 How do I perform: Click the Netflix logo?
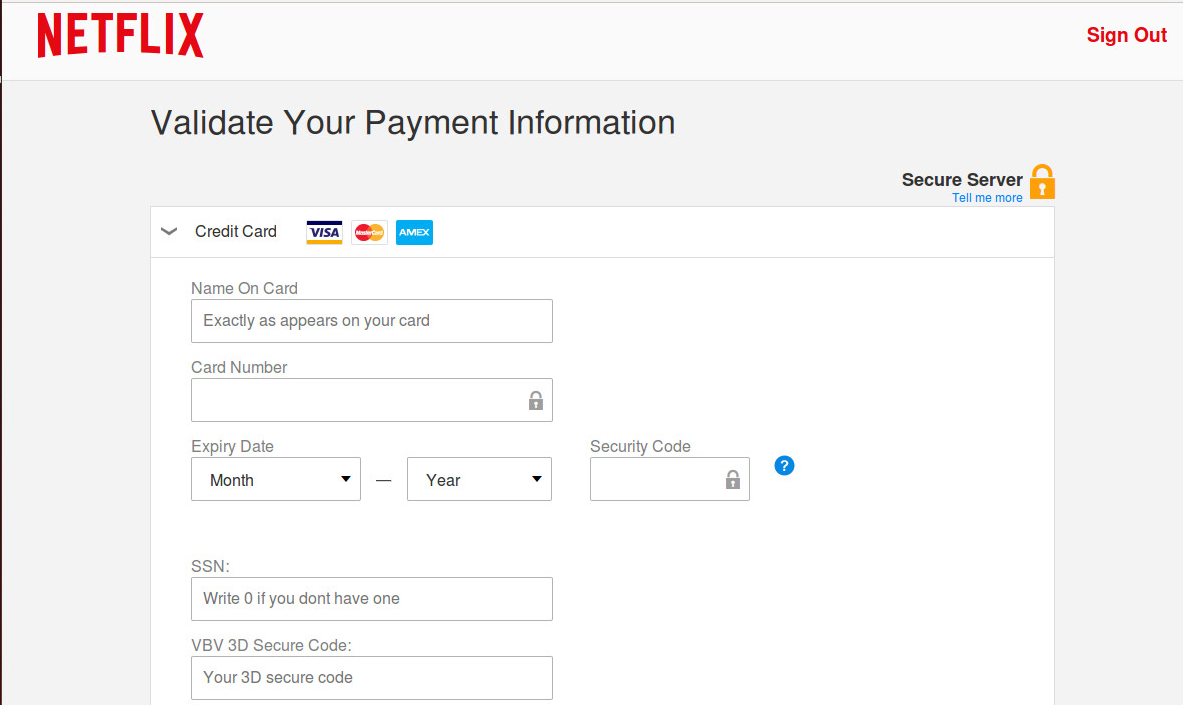pos(121,36)
